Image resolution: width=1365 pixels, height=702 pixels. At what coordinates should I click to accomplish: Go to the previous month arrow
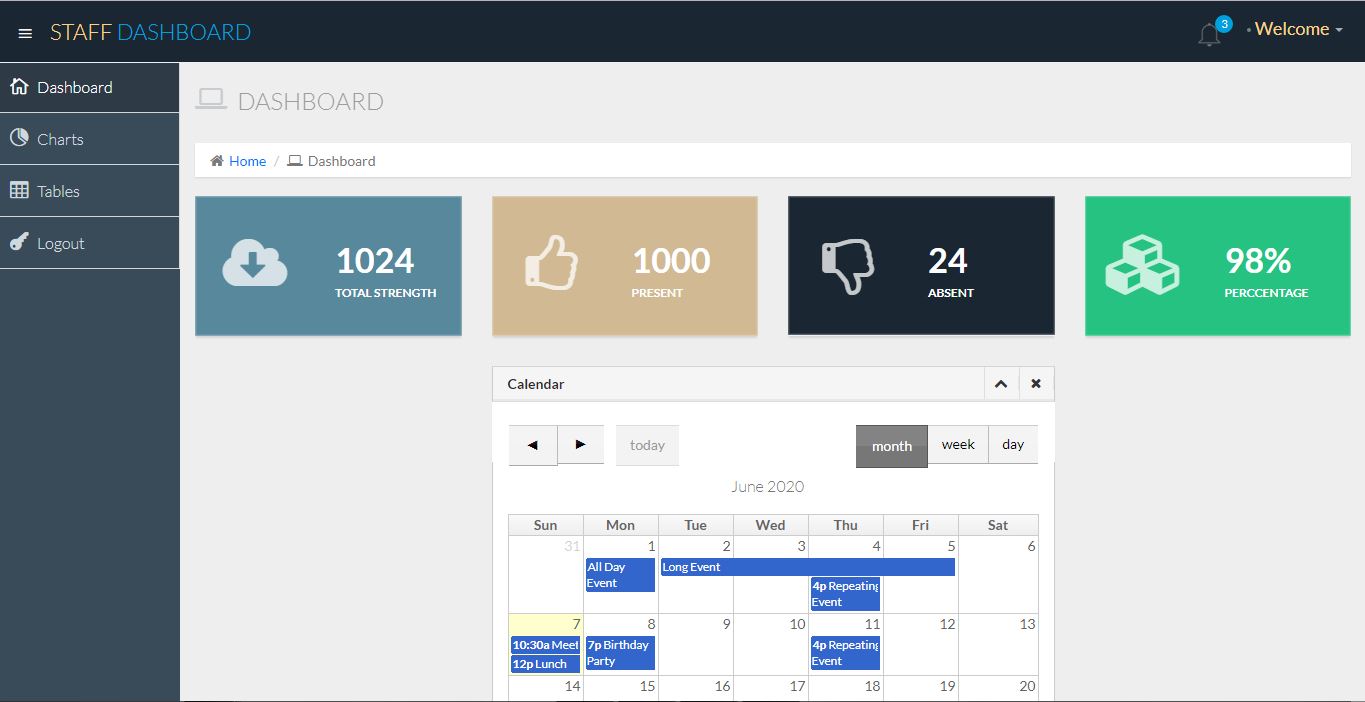[x=533, y=446]
